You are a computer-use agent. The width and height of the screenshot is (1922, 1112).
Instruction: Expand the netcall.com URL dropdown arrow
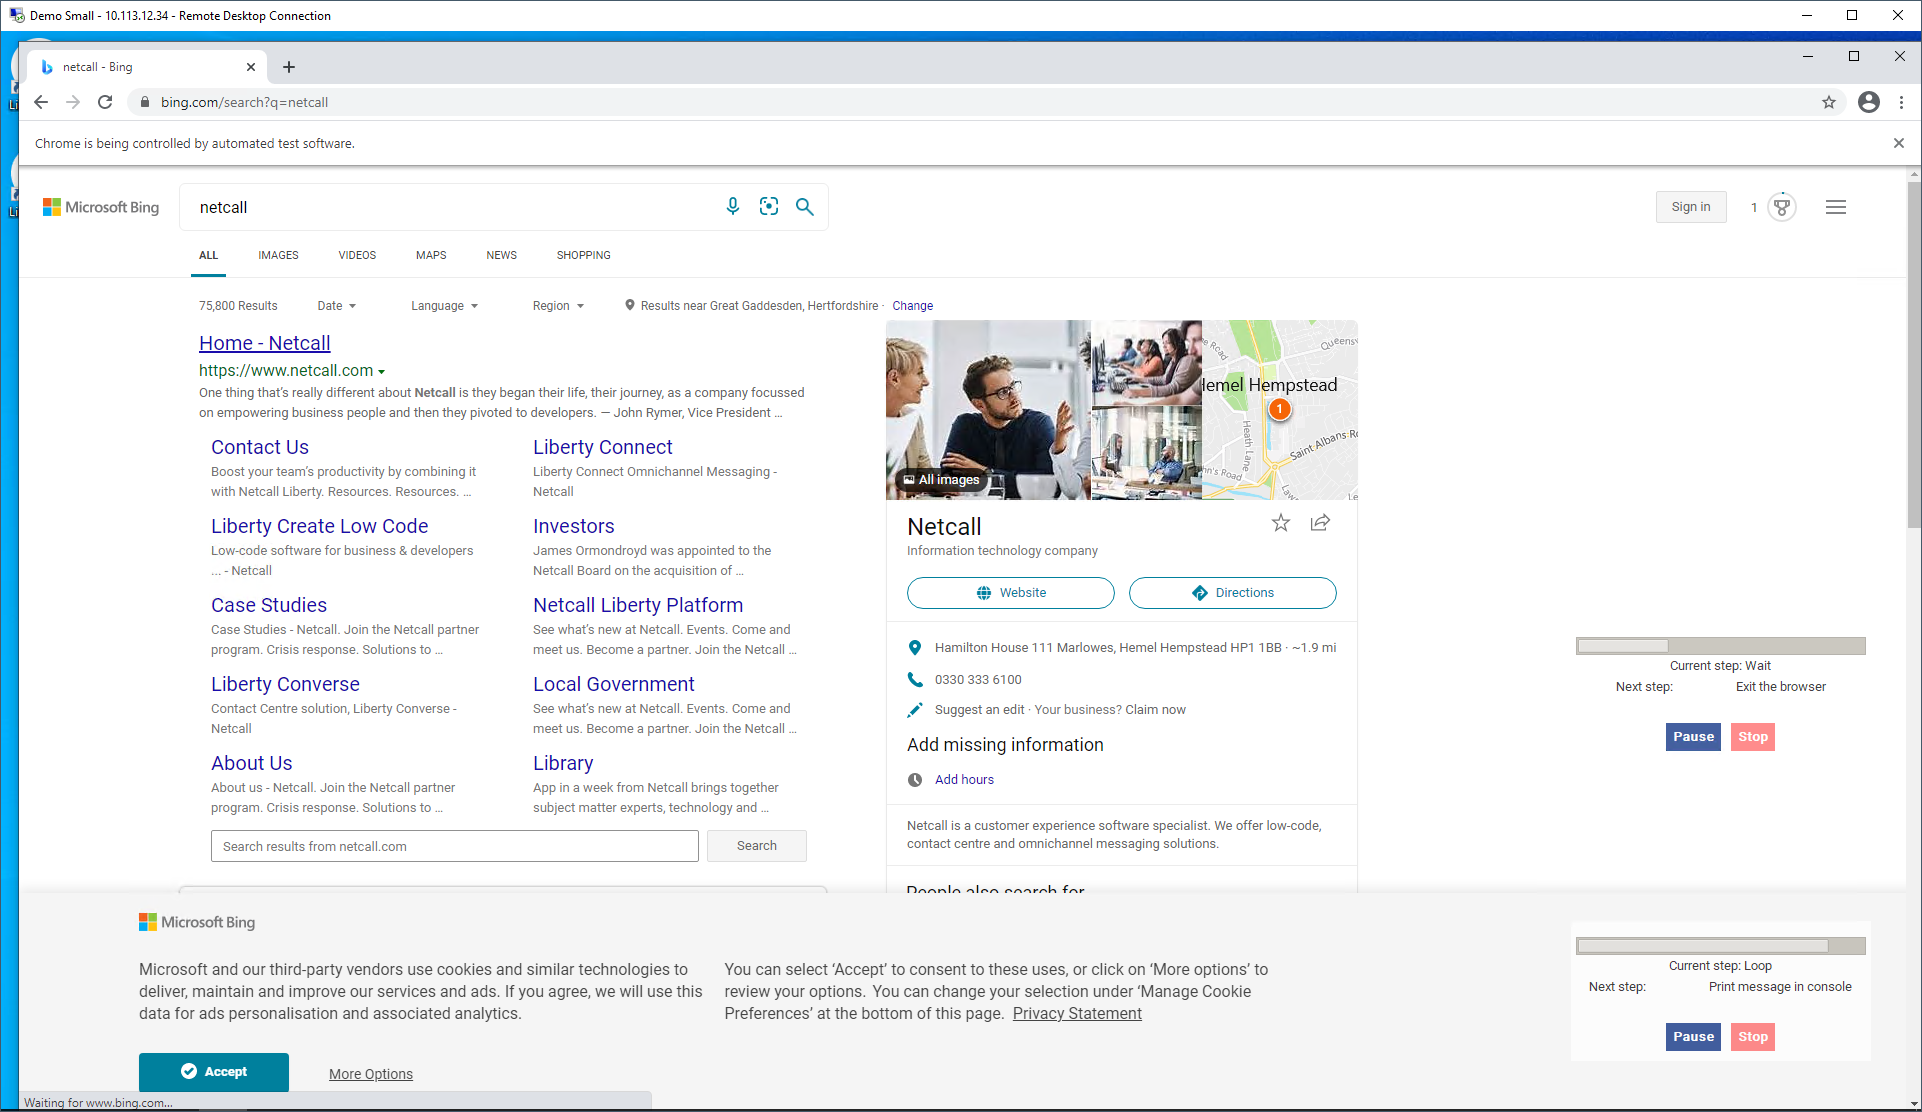point(381,372)
